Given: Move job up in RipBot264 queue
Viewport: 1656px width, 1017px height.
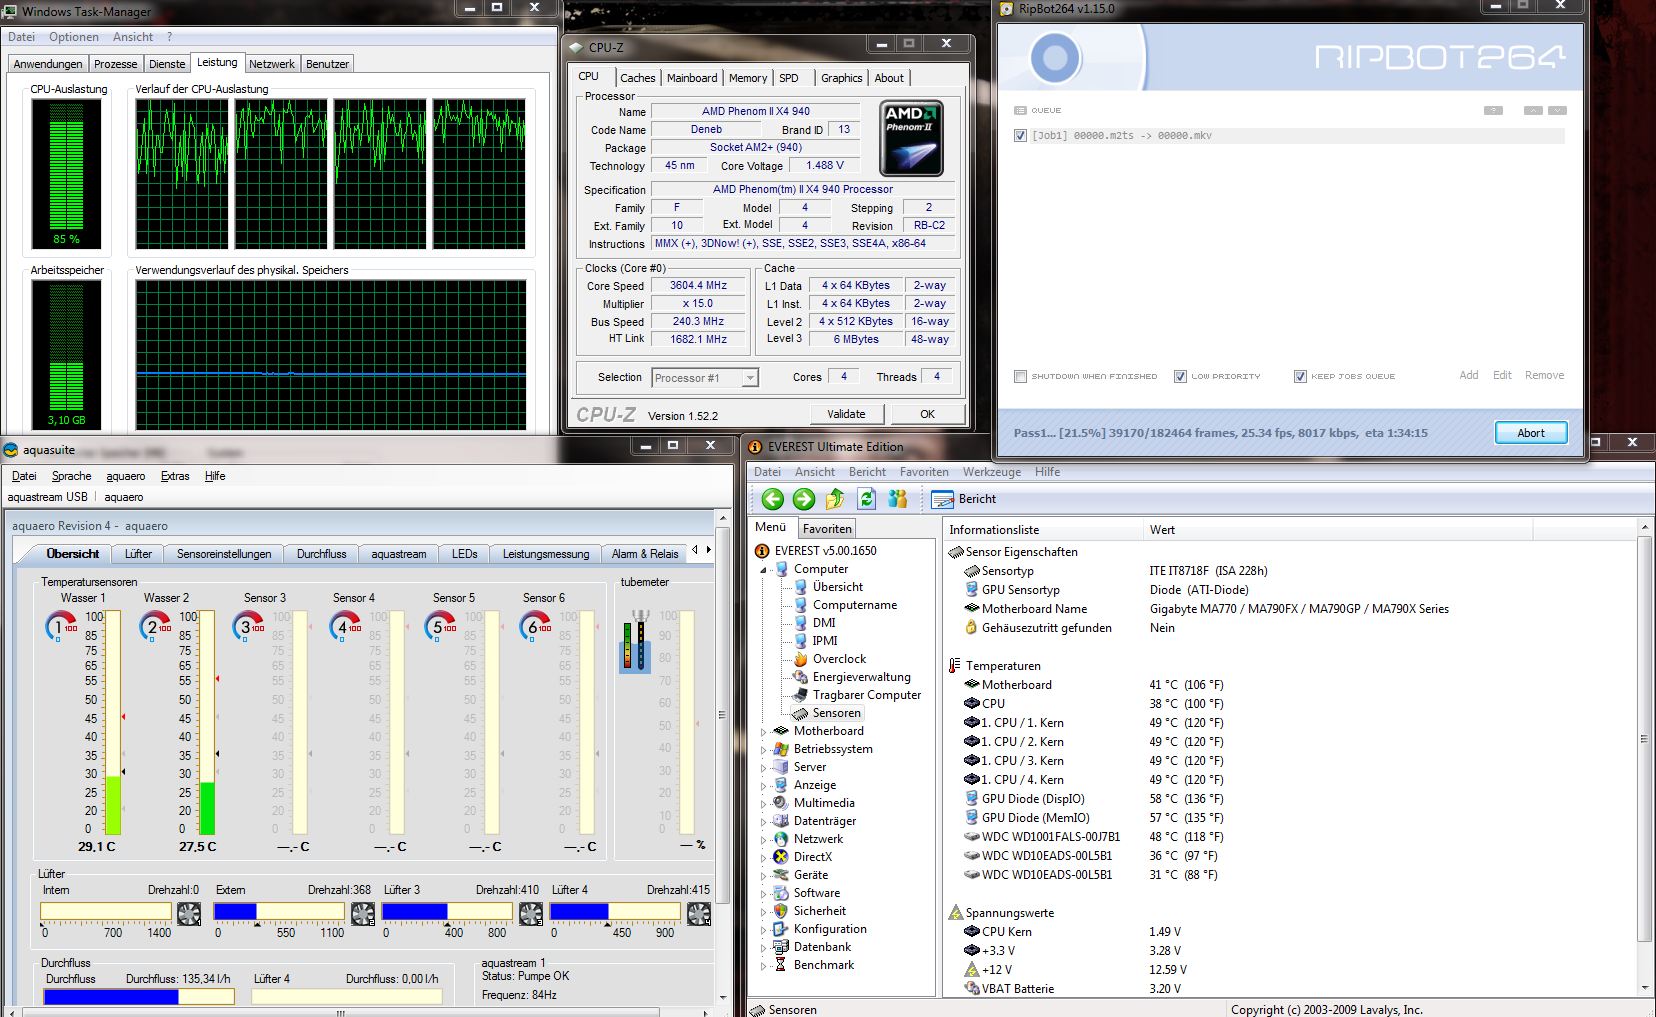Looking at the screenshot, I should [x=1533, y=110].
